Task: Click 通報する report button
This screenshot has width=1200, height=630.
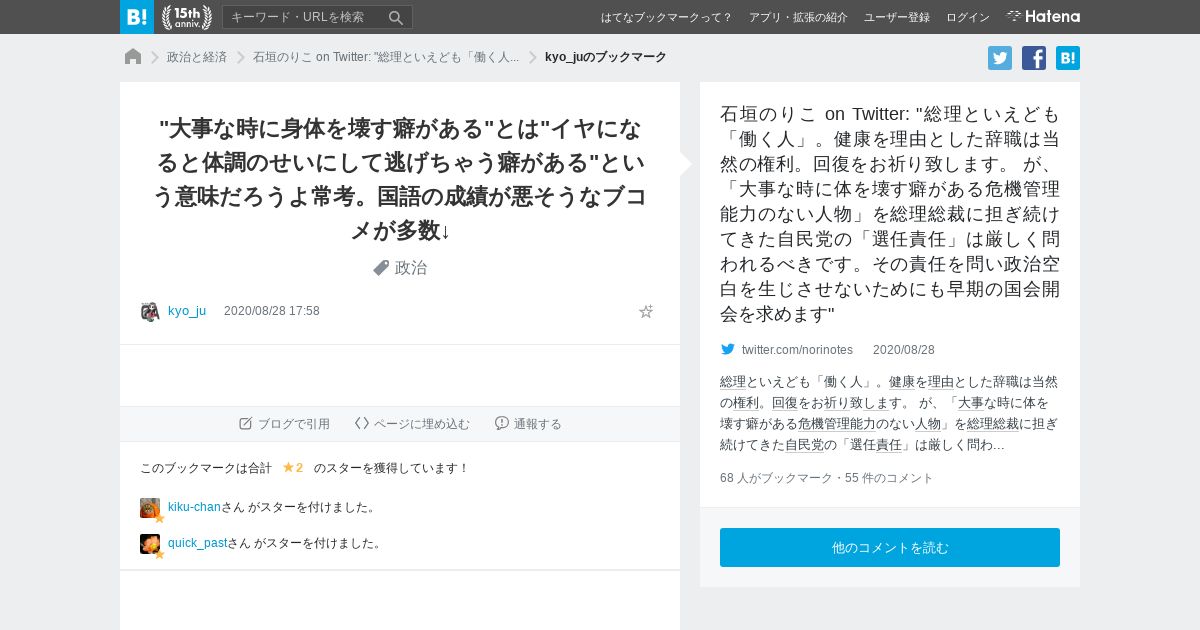Action: point(528,424)
